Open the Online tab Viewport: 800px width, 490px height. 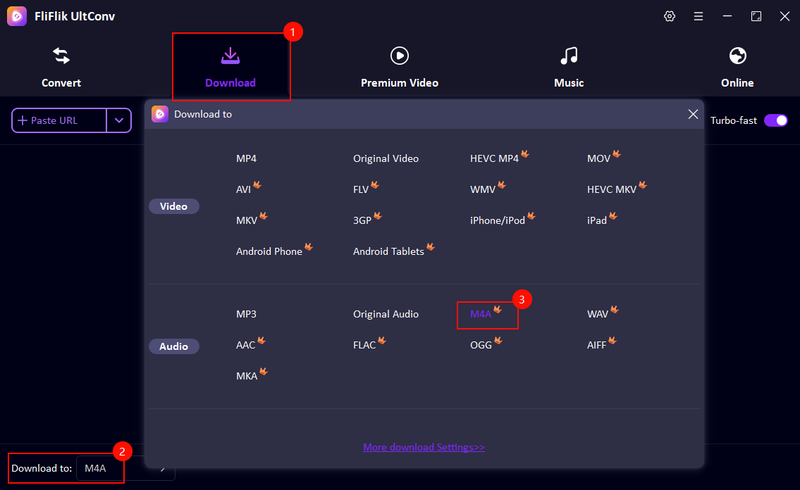point(738,66)
